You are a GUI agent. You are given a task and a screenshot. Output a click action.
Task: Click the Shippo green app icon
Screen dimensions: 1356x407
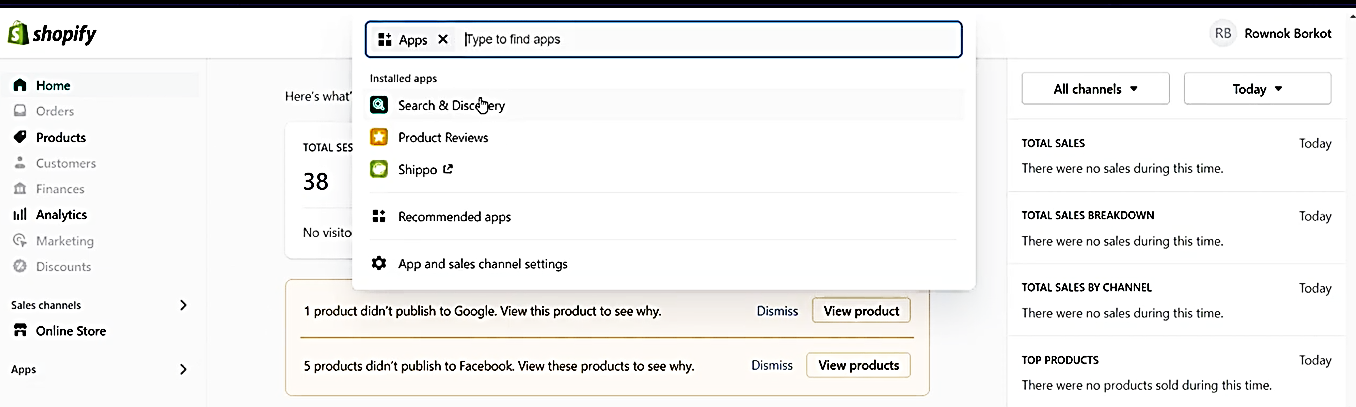[x=379, y=169]
